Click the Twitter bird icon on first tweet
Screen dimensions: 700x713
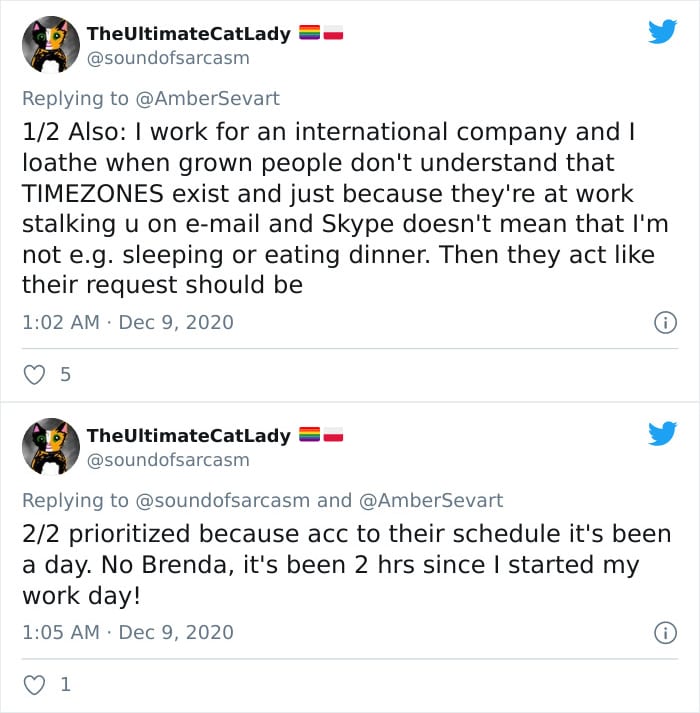[662, 32]
